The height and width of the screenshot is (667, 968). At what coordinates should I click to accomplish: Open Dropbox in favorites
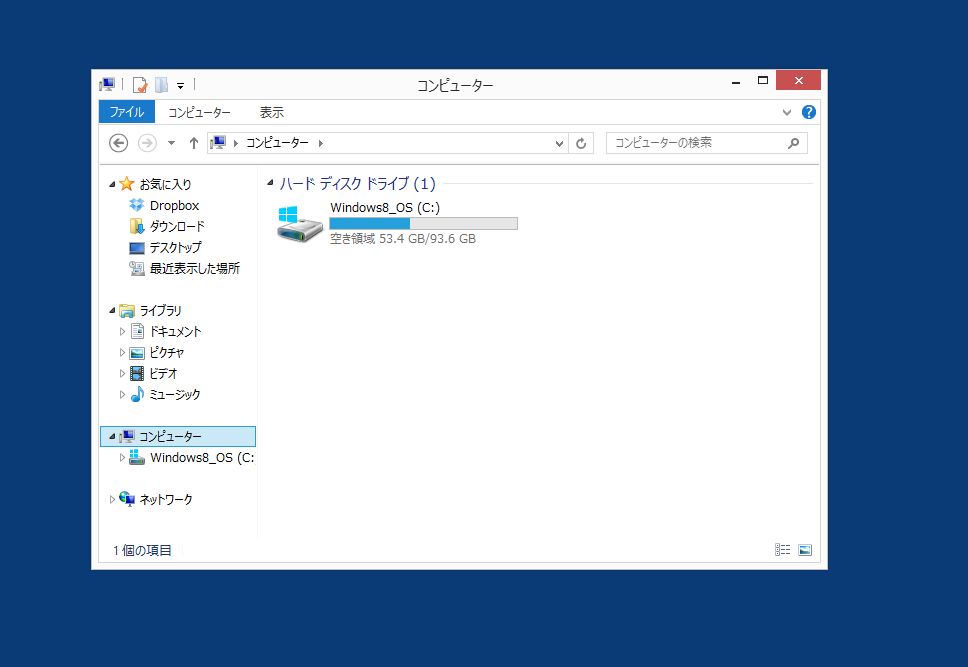click(x=174, y=205)
